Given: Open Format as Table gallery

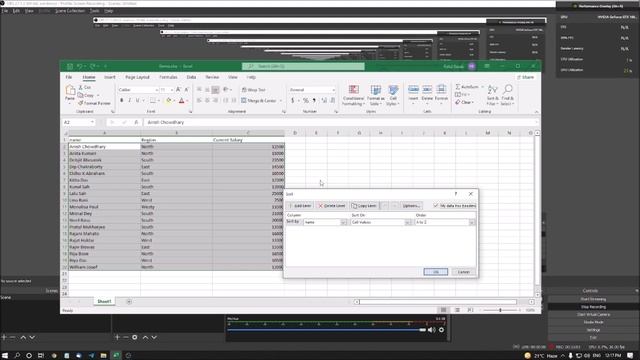Looking at the screenshot, I should pos(376,95).
